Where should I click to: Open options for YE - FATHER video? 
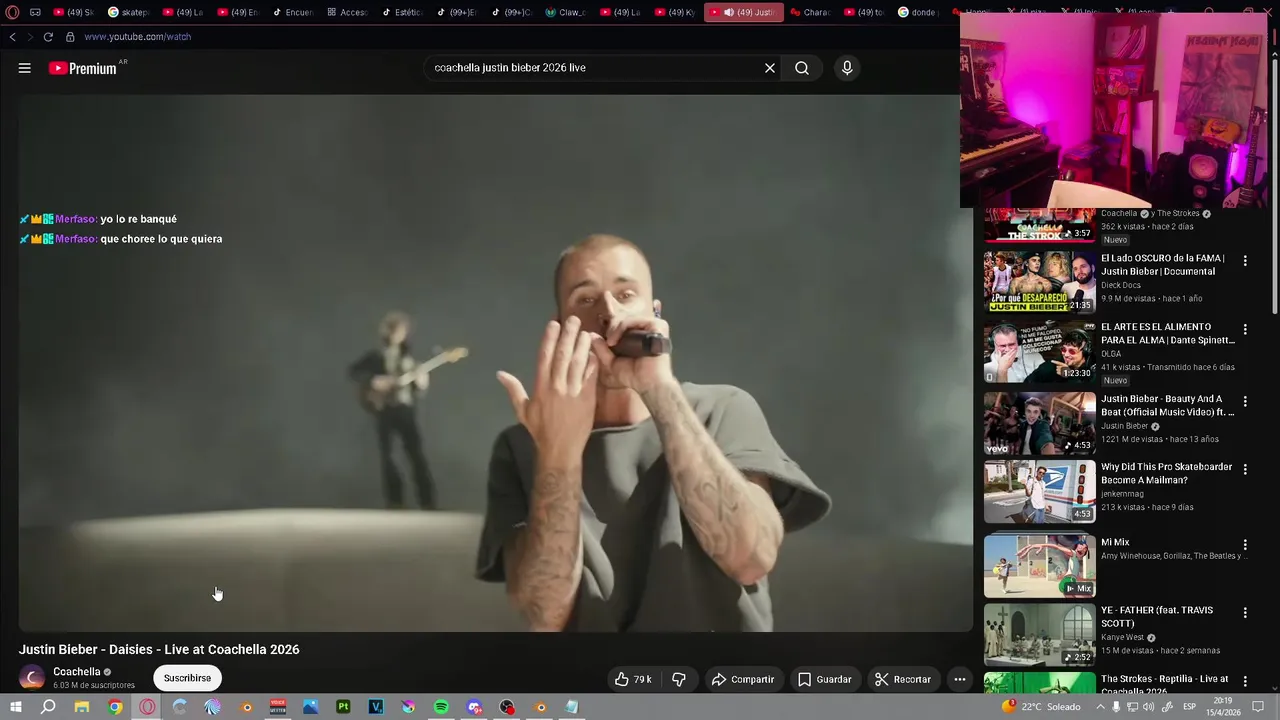1245,612
